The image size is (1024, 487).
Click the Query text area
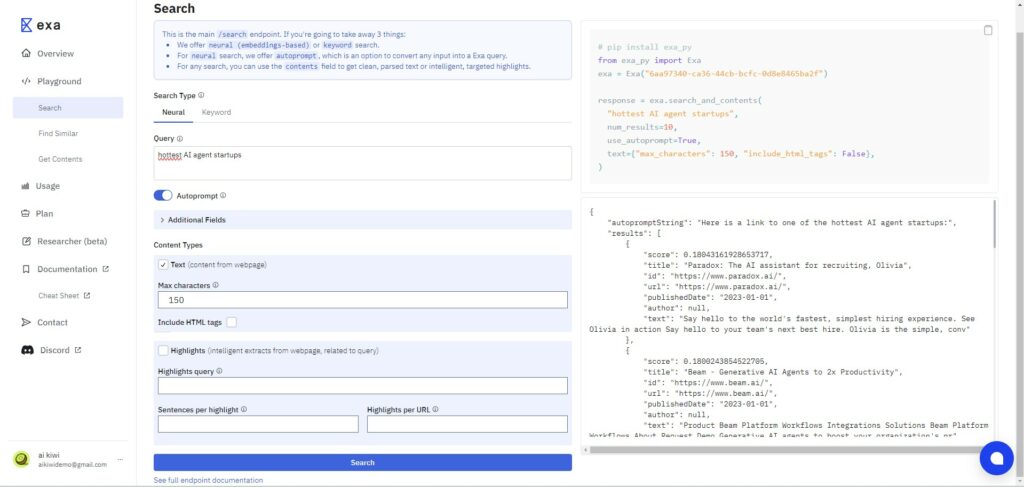(x=362, y=163)
